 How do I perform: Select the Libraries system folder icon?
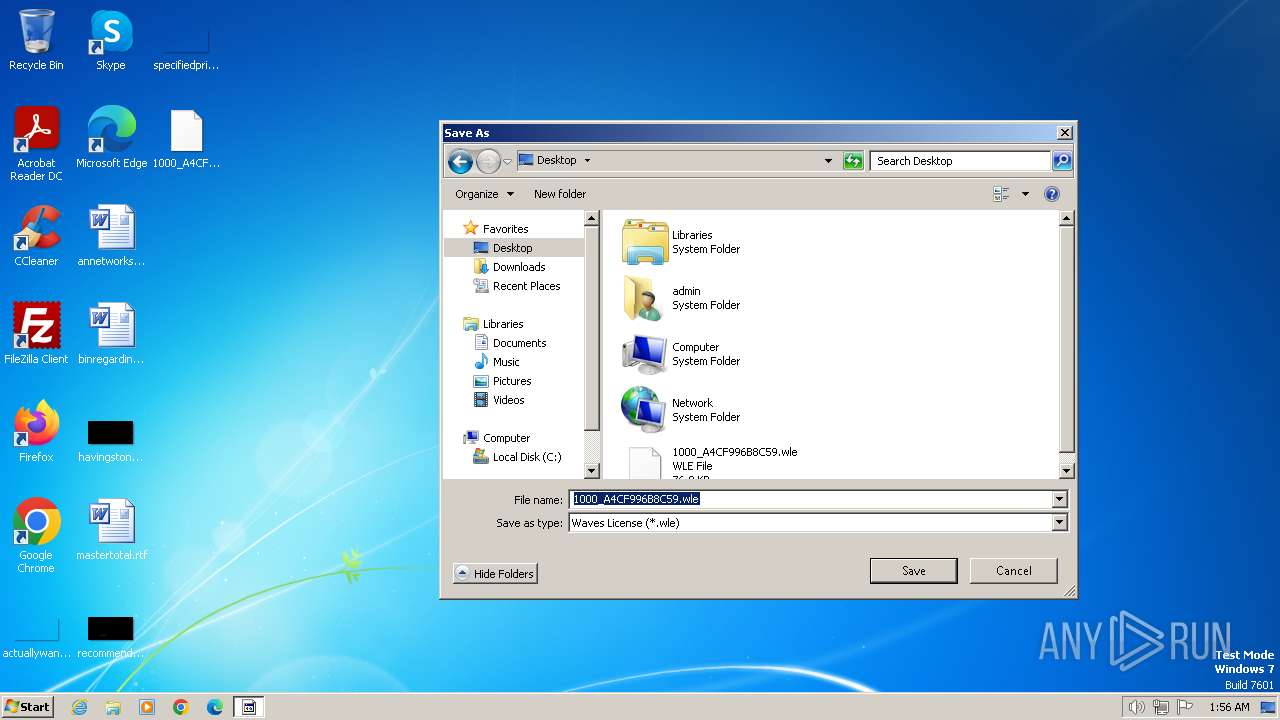pos(645,242)
